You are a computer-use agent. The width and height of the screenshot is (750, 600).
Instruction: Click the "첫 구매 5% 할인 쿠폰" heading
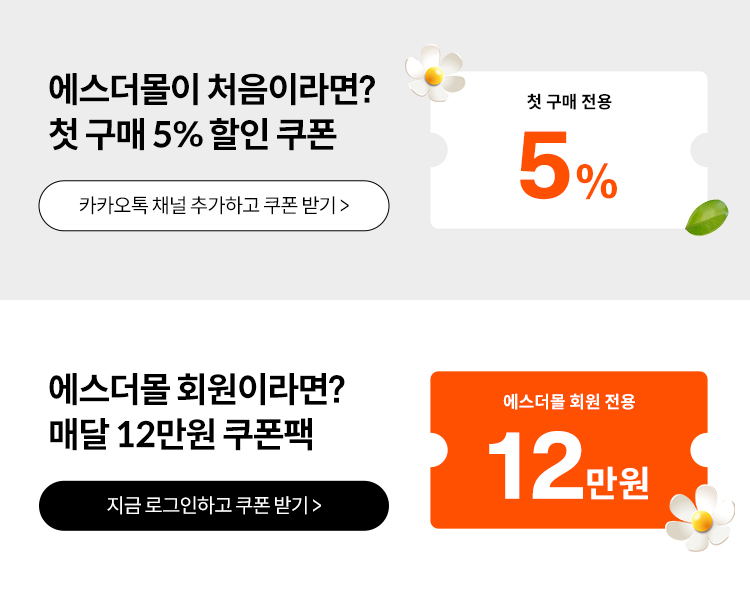(x=192, y=136)
